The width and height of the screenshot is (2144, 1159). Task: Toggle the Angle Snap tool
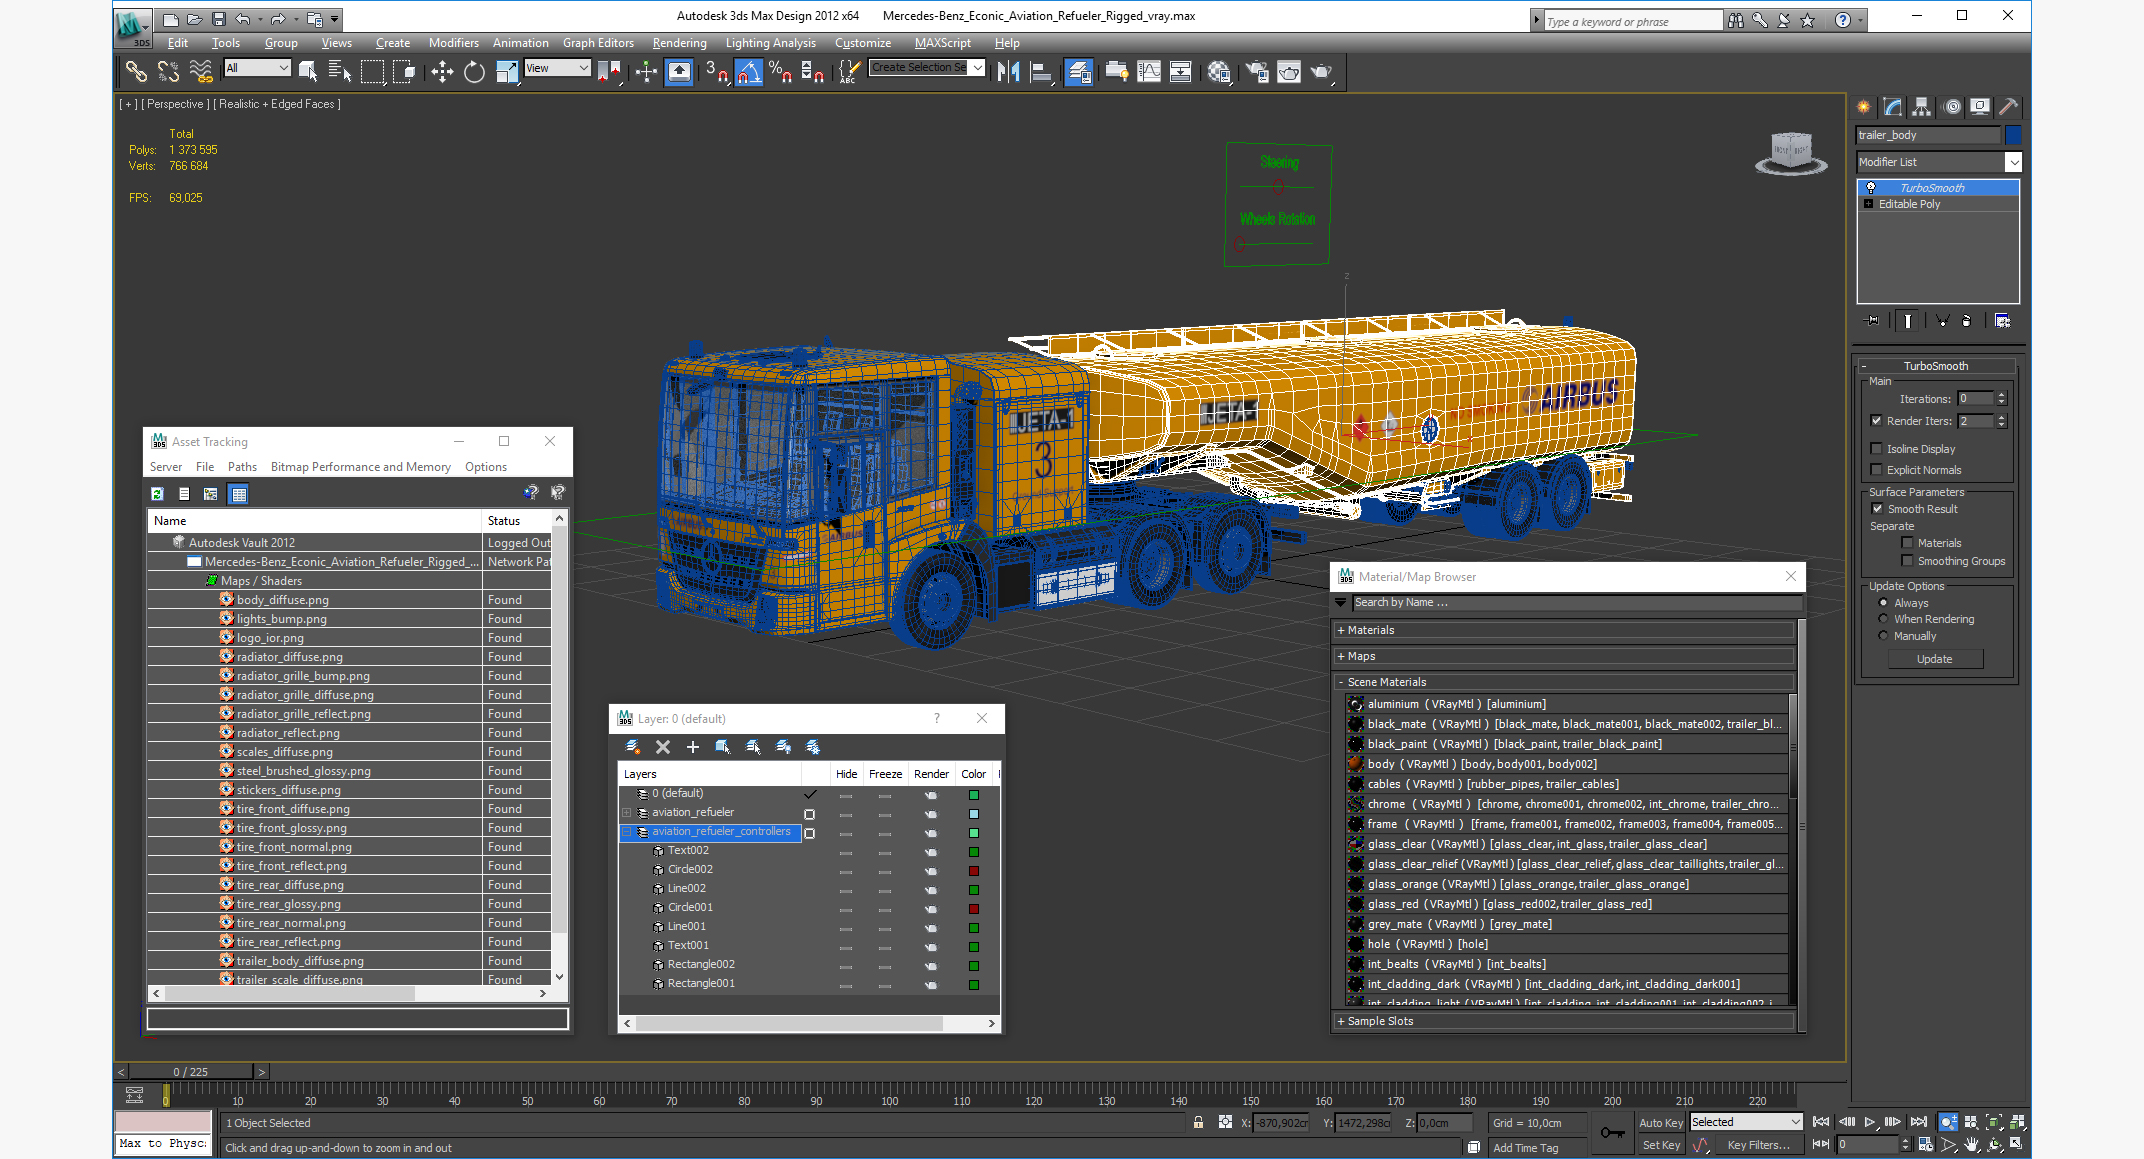[749, 71]
